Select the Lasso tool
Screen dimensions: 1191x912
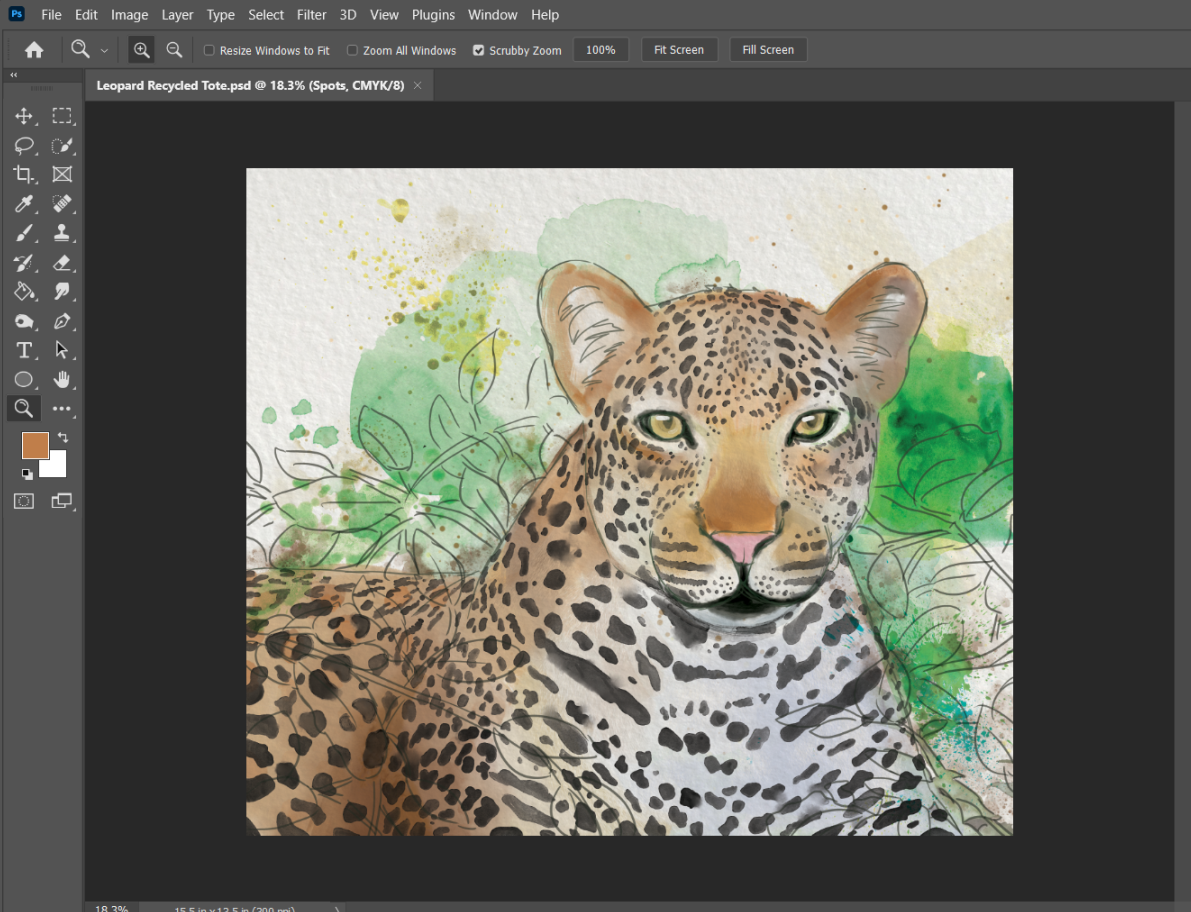[24, 146]
